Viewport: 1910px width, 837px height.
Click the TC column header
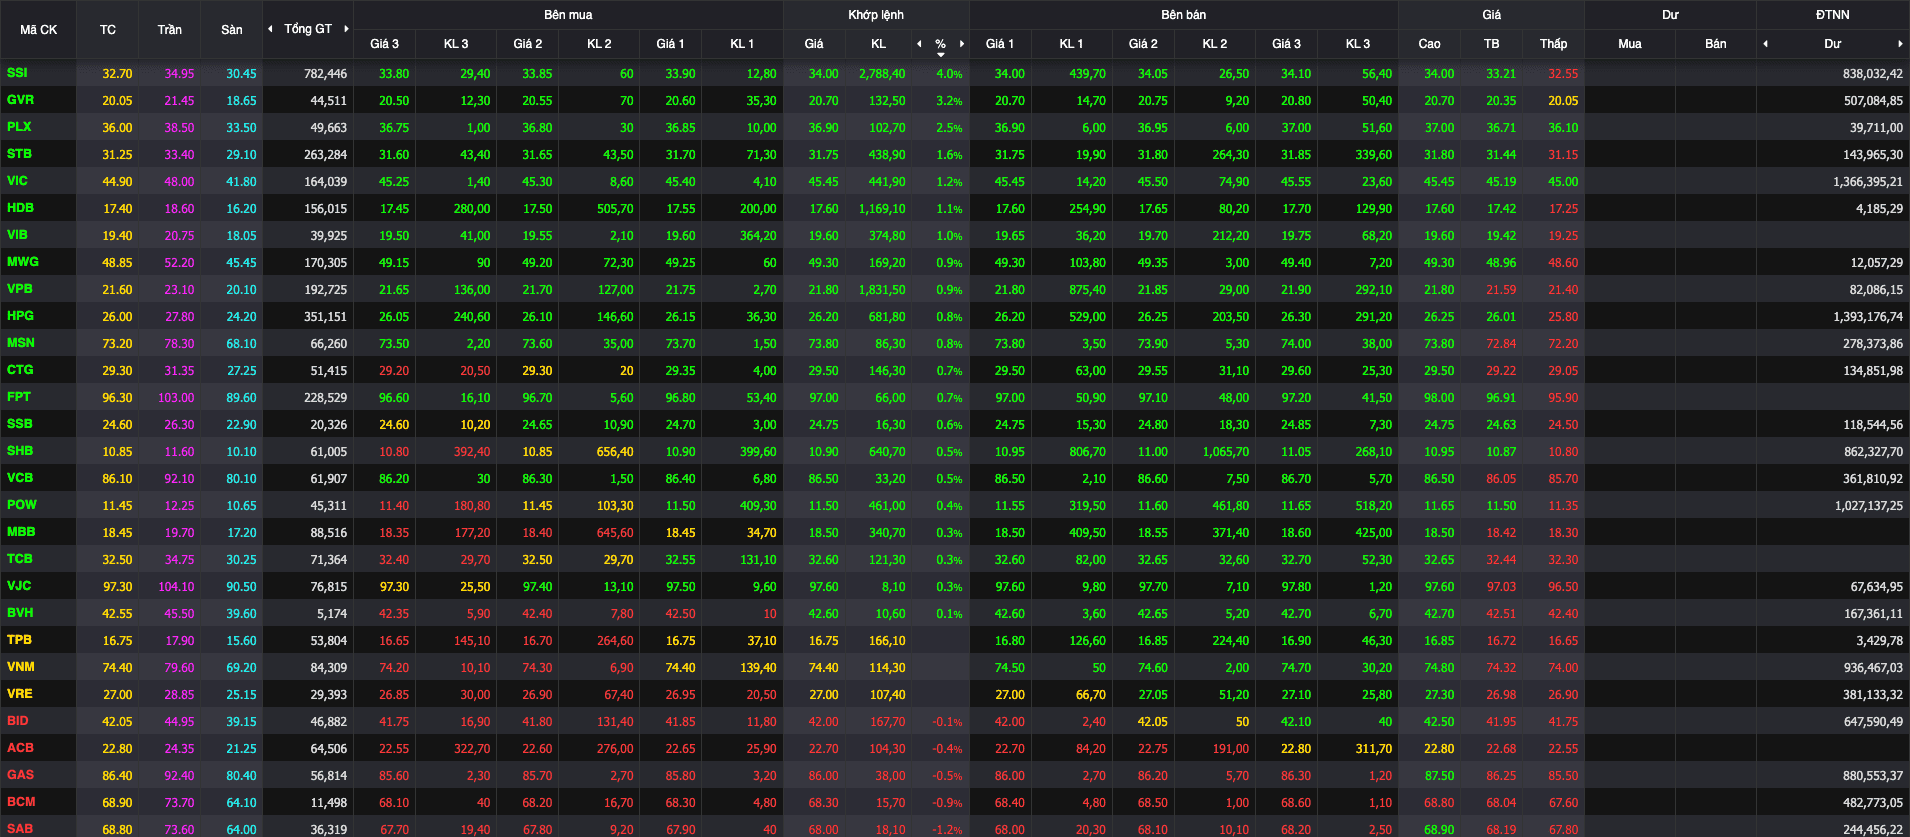108,30
